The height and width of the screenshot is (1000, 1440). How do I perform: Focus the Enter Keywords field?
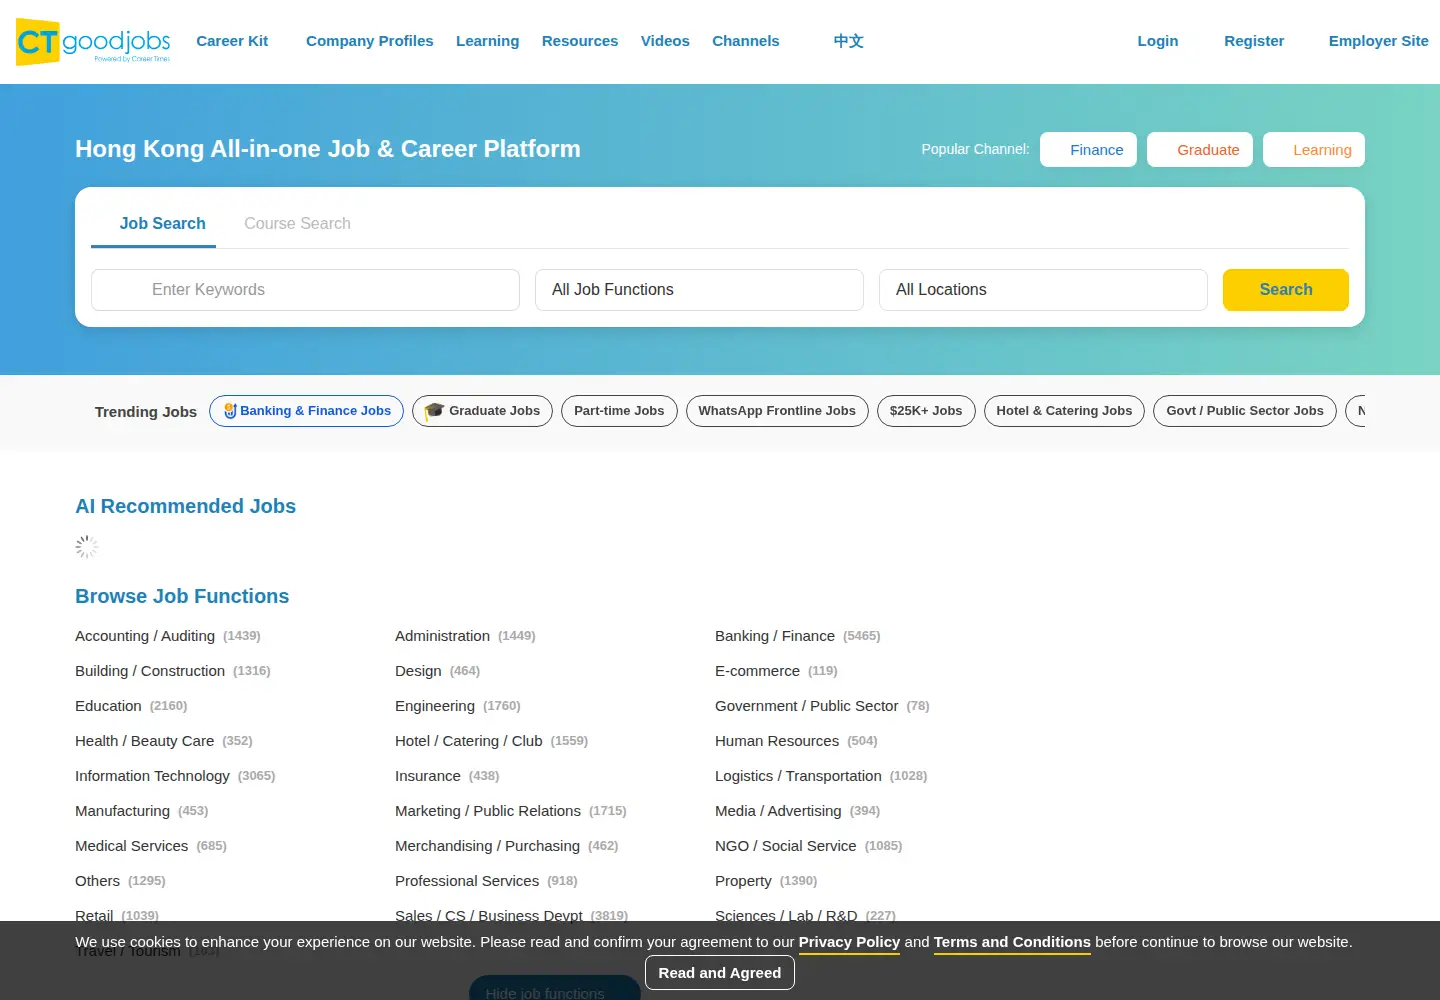(x=305, y=290)
